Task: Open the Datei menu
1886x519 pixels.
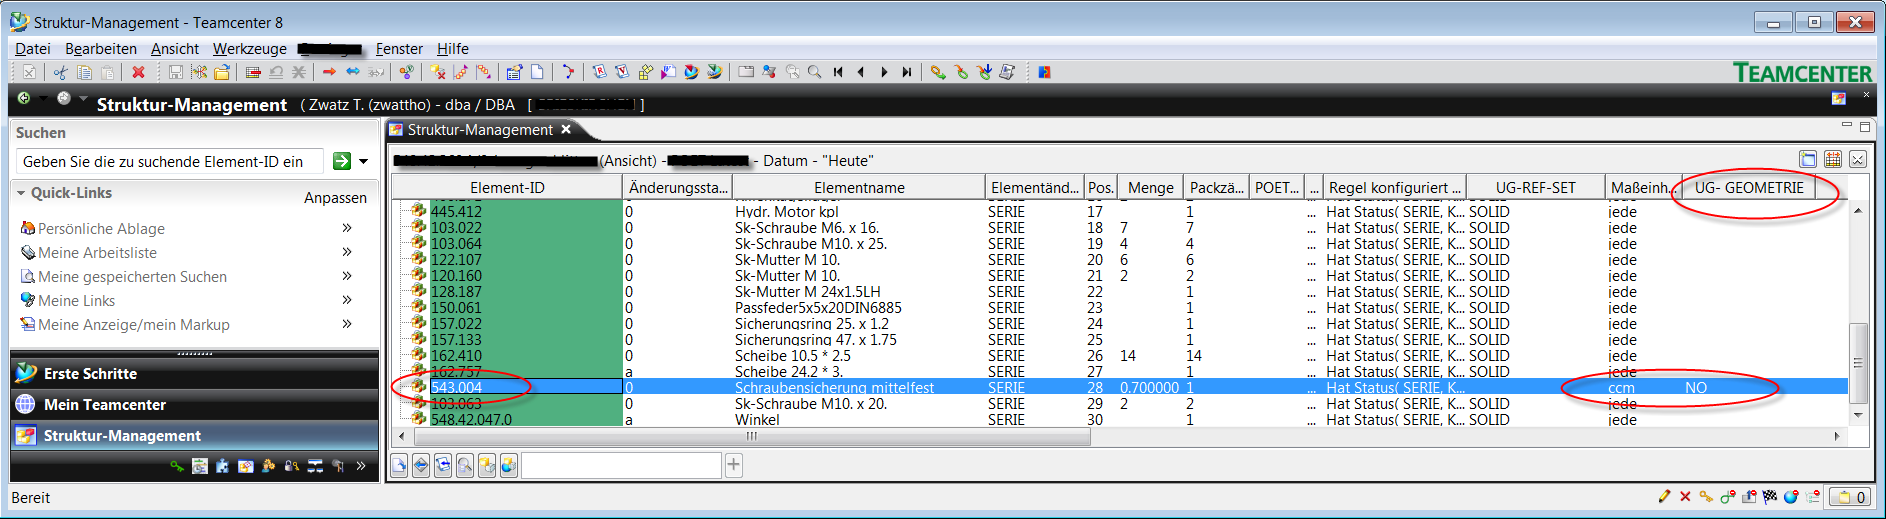Action: point(33,48)
